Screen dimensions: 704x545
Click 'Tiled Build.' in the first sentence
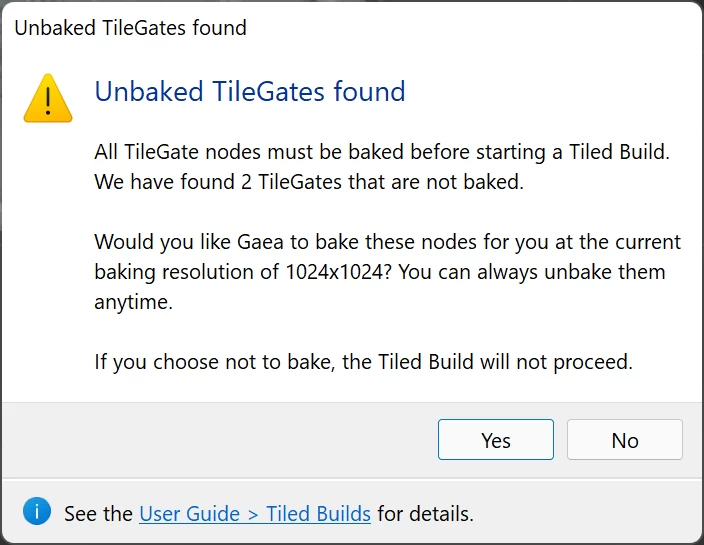pos(620,152)
